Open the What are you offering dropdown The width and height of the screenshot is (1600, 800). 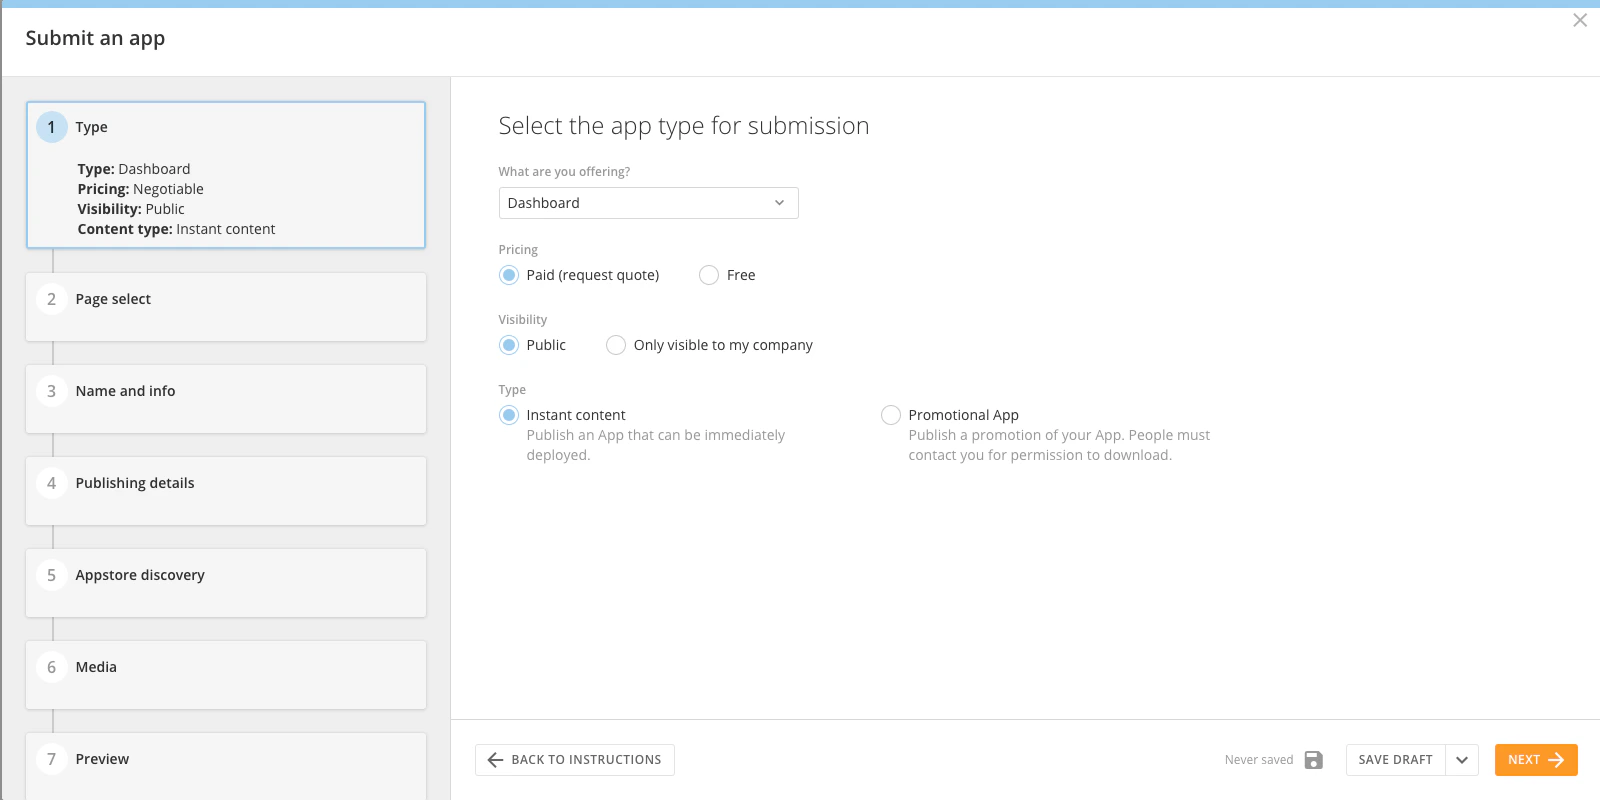click(648, 203)
